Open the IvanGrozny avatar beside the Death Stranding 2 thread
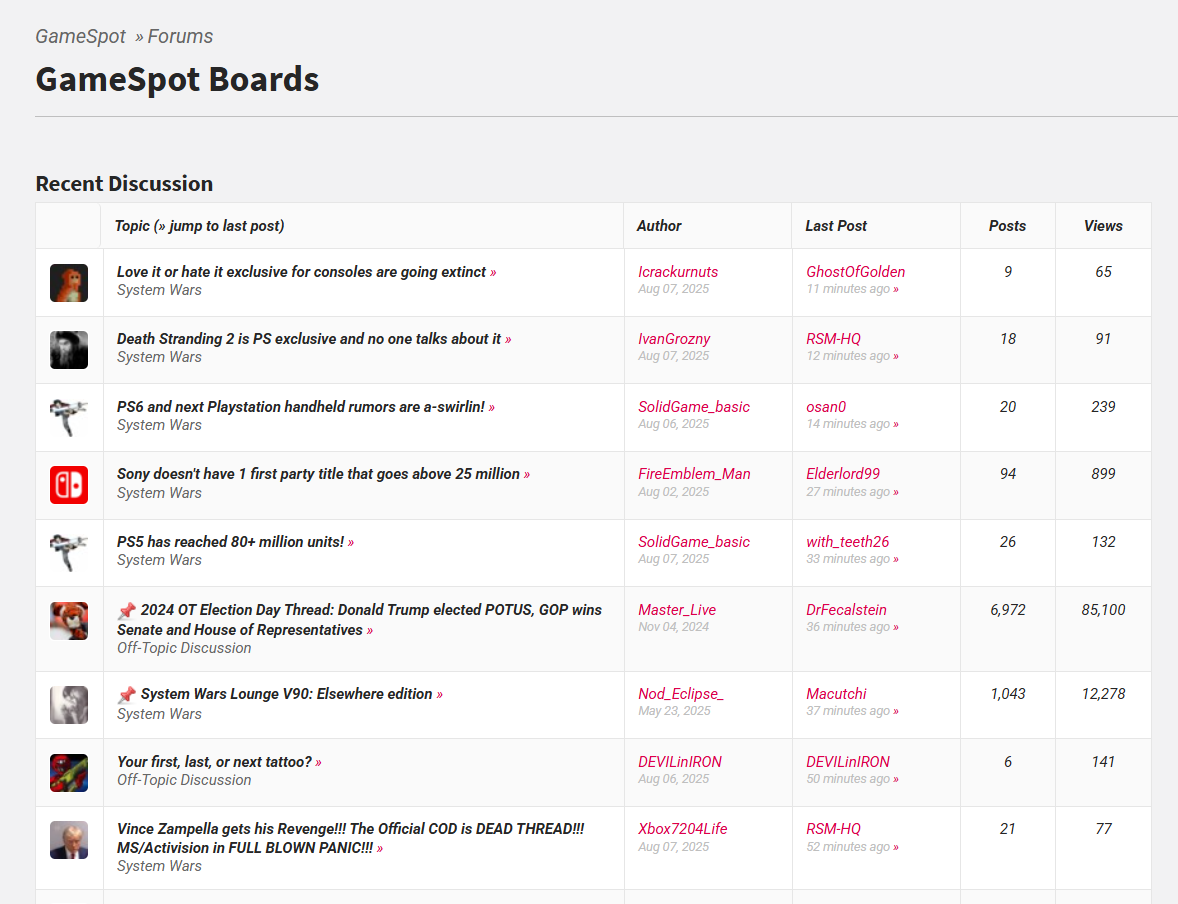 tap(69, 350)
